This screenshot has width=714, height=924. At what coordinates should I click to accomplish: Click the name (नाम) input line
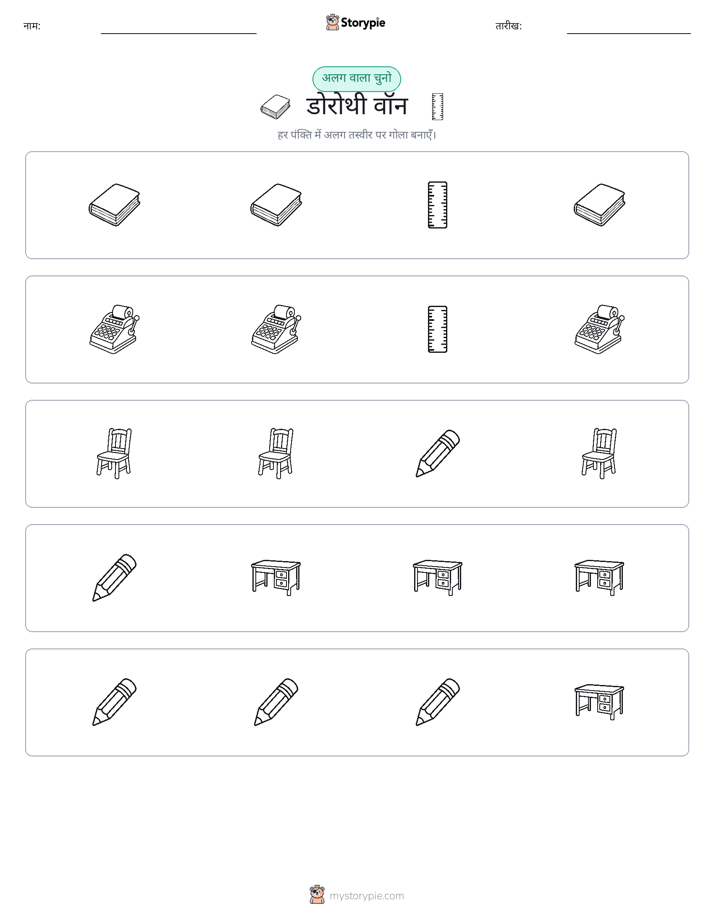click(x=178, y=33)
